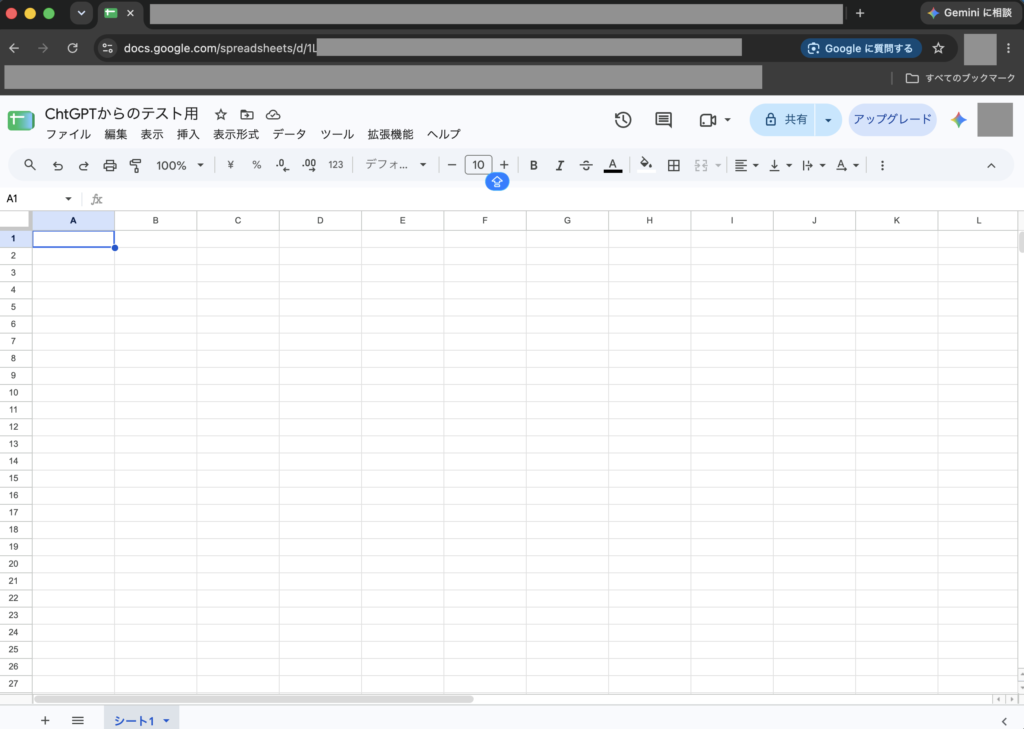Image resolution: width=1024 pixels, height=729 pixels.
Task: Increase font size with plus
Action: [504, 165]
